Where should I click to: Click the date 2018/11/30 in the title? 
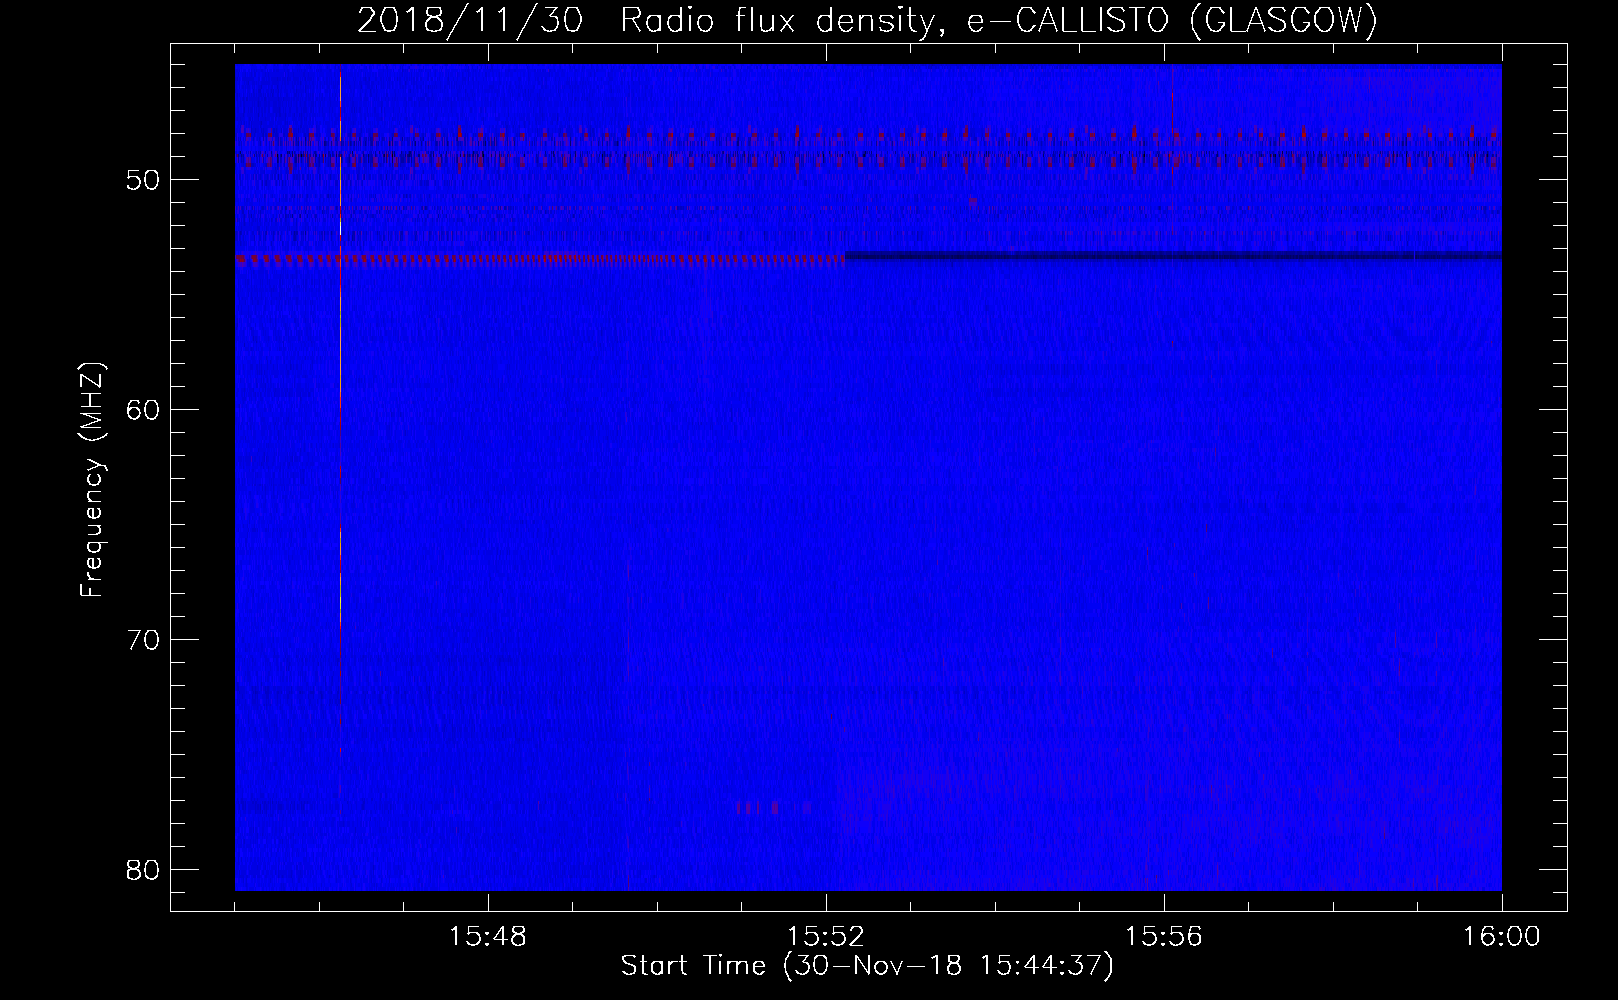[x=469, y=20]
